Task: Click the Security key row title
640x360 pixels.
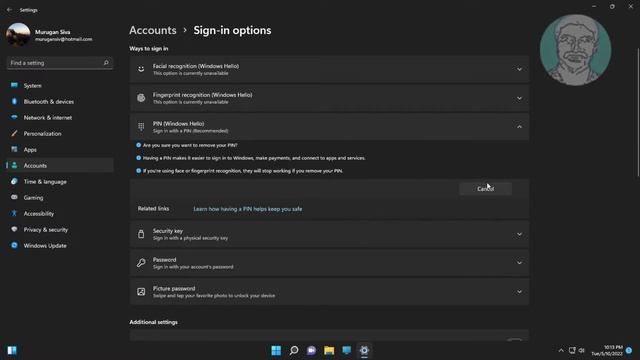Action: (x=168, y=231)
